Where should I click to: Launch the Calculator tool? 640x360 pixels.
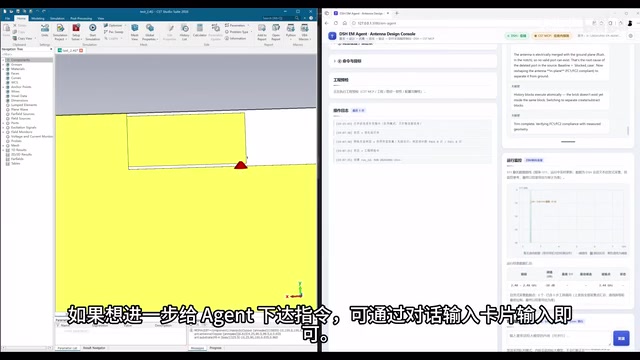tap(200, 31)
